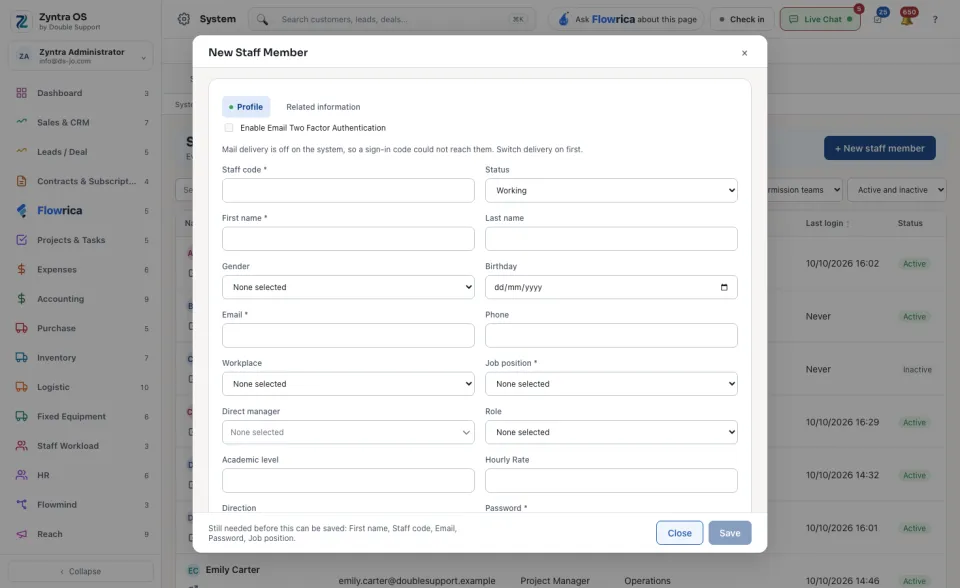Image resolution: width=960 pixels, height=588 pixels.
Task: Click the Phone input field
Action: (611, 336)
